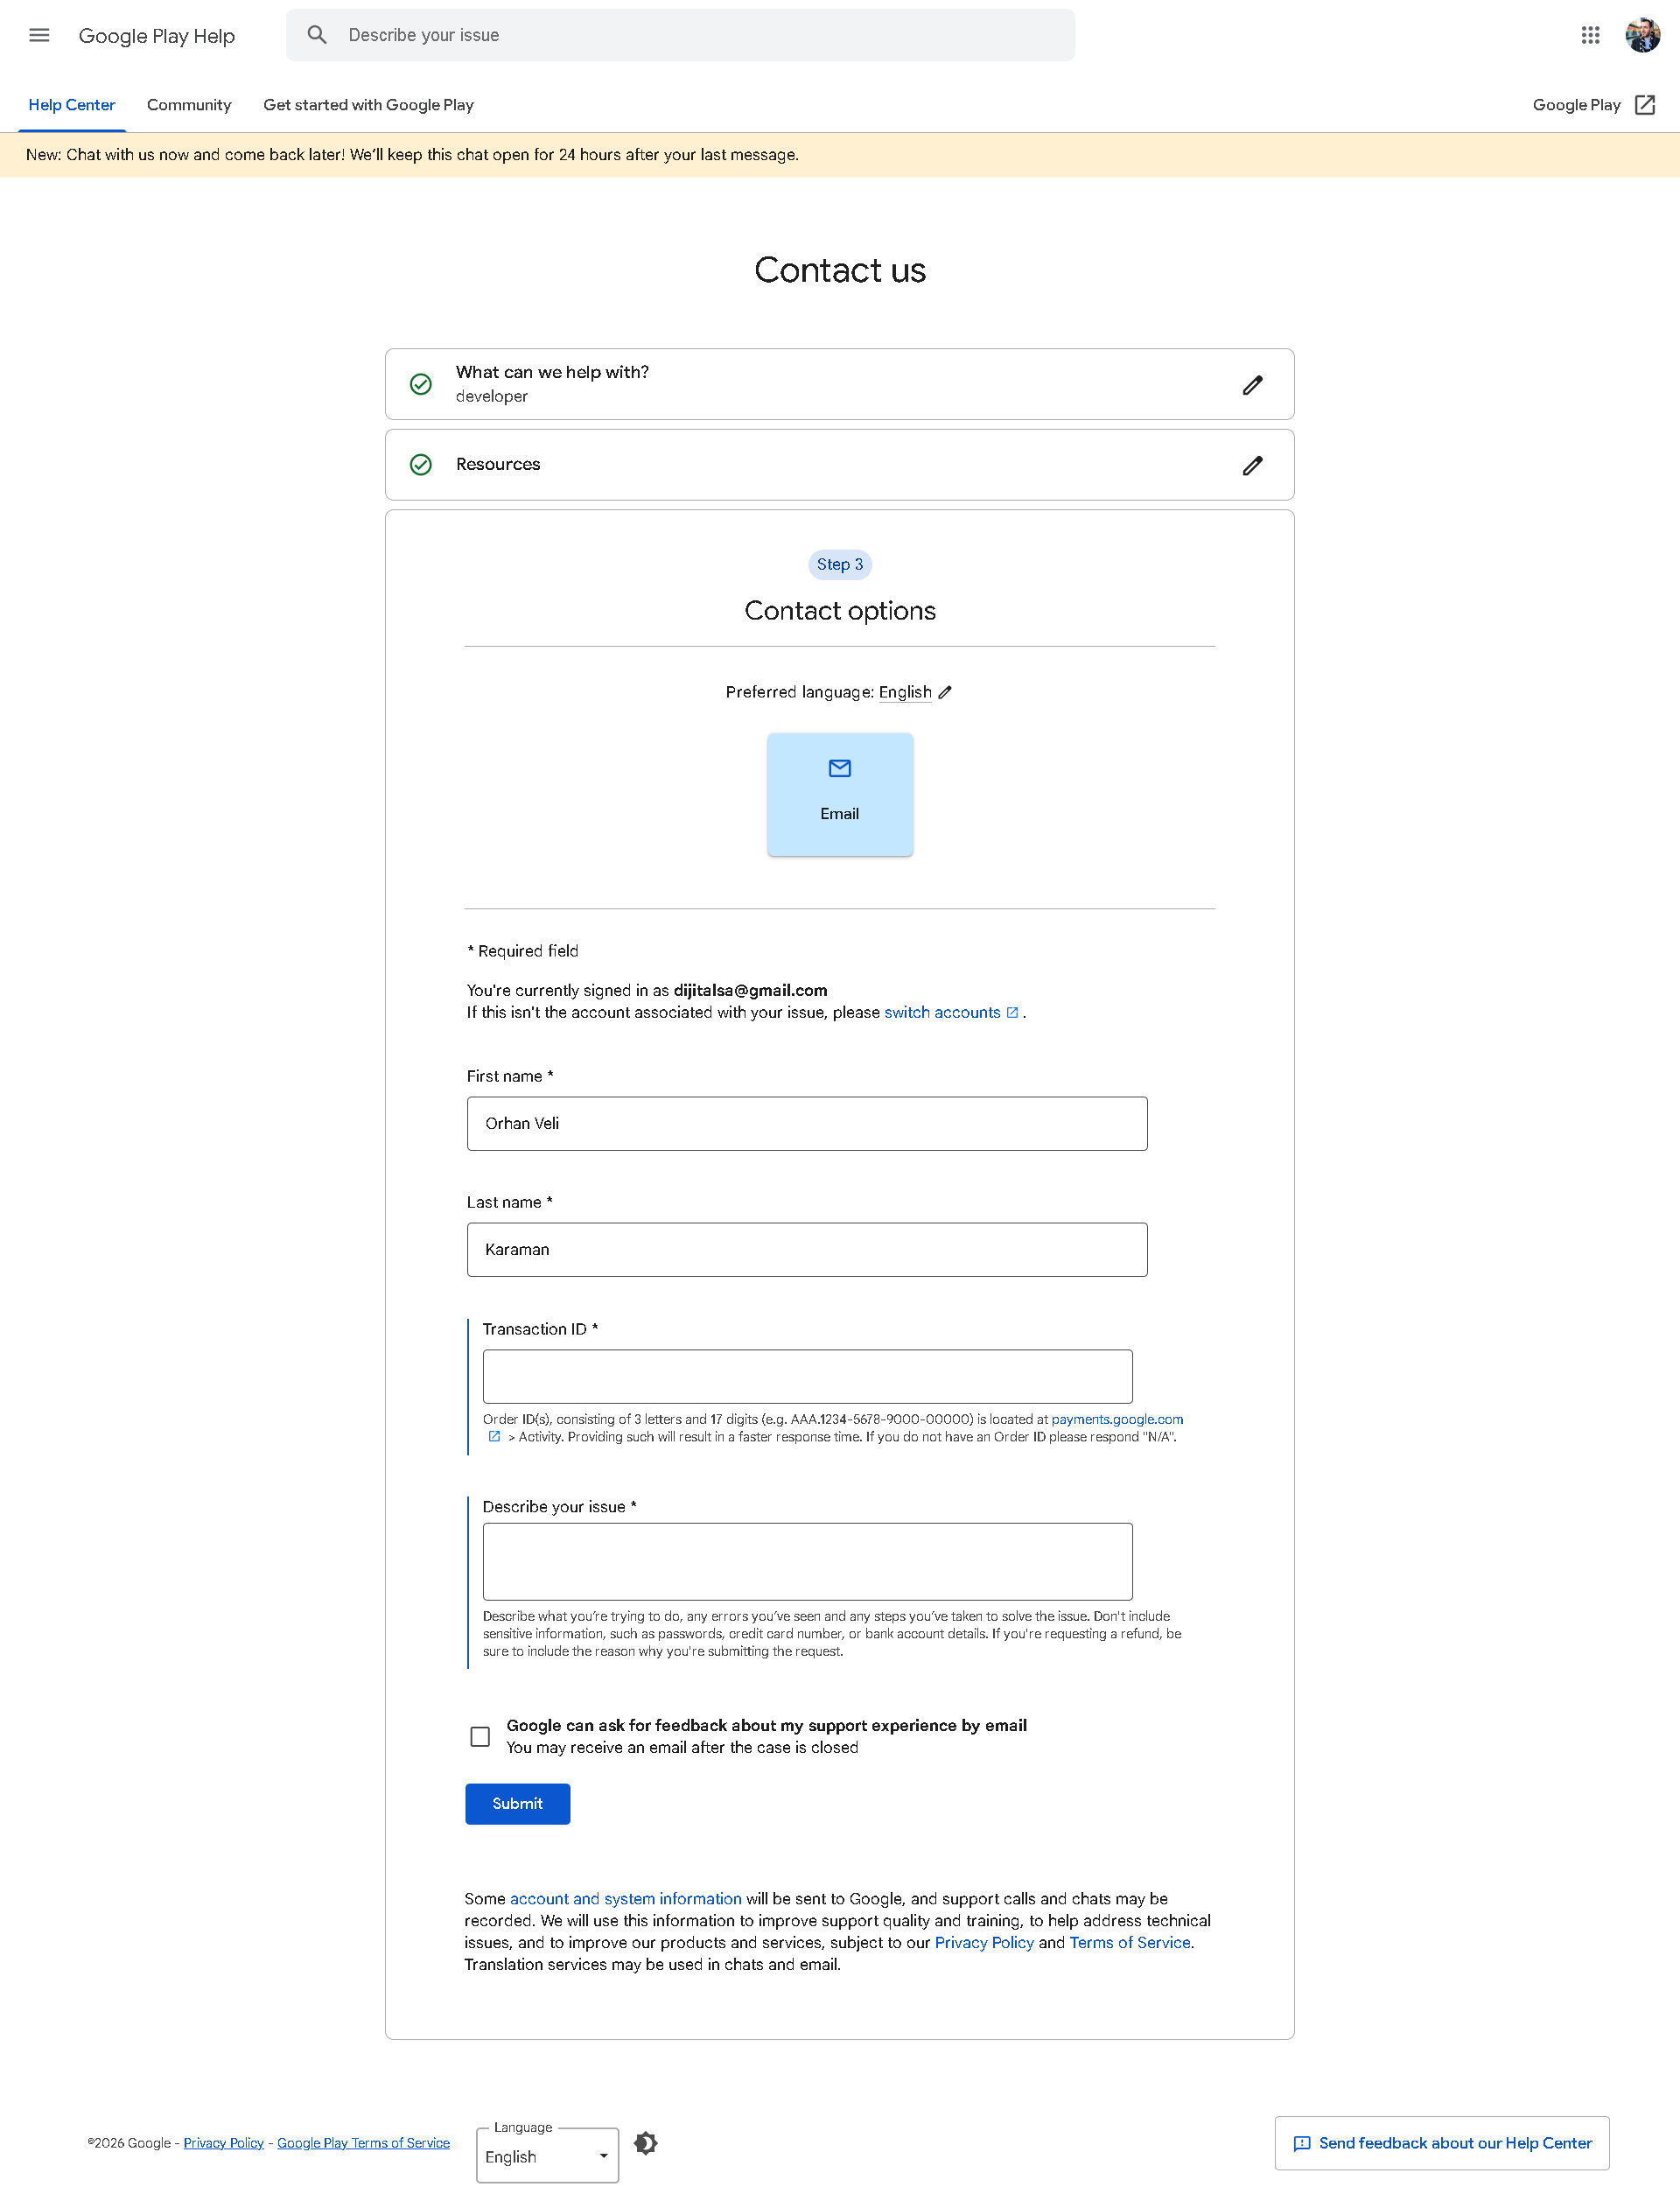The image size is (1680, 2194).
Task: Edit the 'What can we help with?' step
Action: click(x=1252, y=385)
